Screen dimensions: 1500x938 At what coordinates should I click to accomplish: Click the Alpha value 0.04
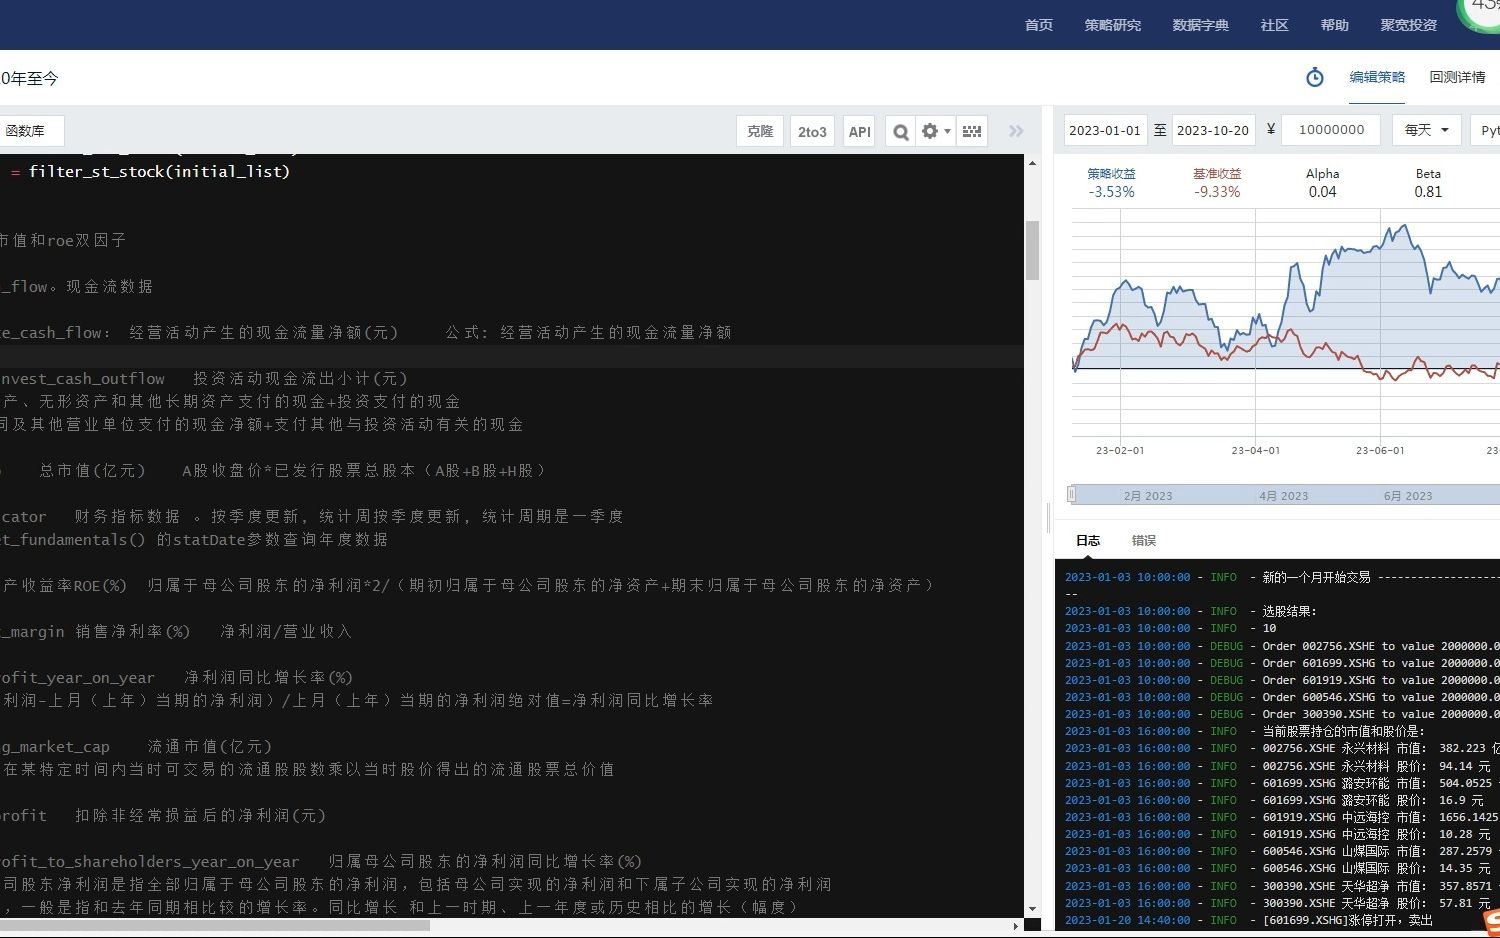tap(1322, 192)
